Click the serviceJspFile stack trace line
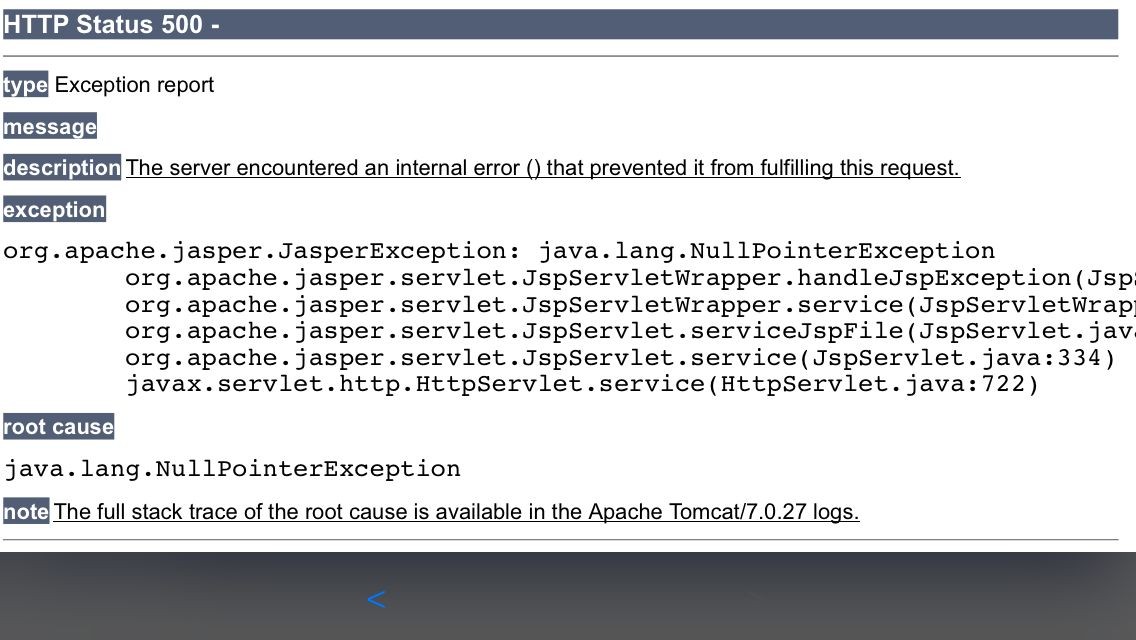This screenshot has width=1136, height=640. pyautogui.click(x=628, y=331)
